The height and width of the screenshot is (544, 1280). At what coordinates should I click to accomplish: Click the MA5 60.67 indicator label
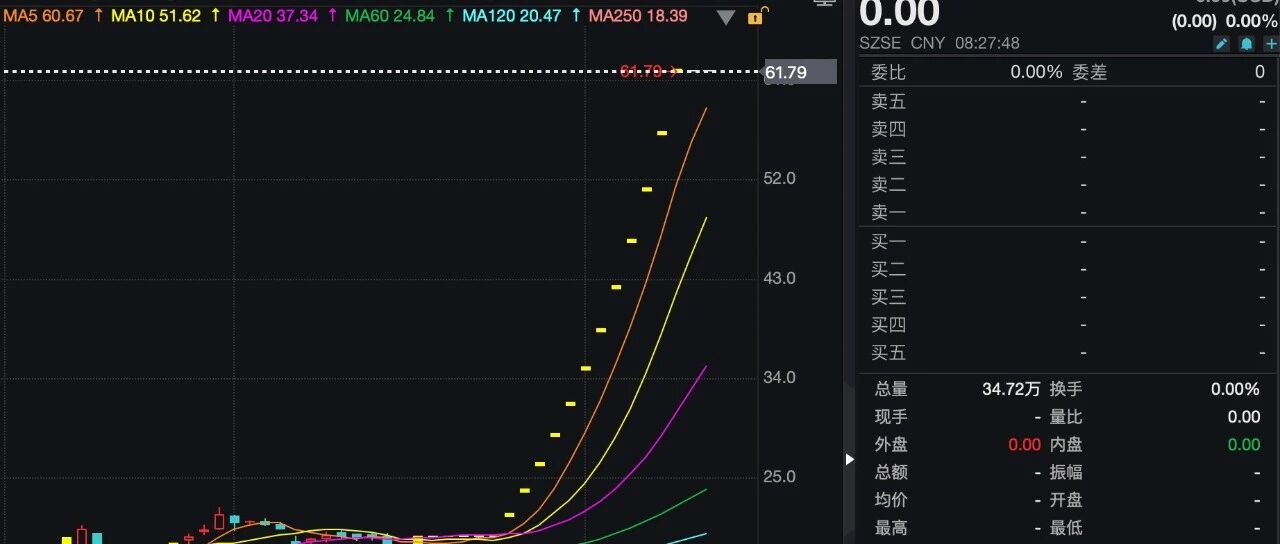click(x=43, y=16)
